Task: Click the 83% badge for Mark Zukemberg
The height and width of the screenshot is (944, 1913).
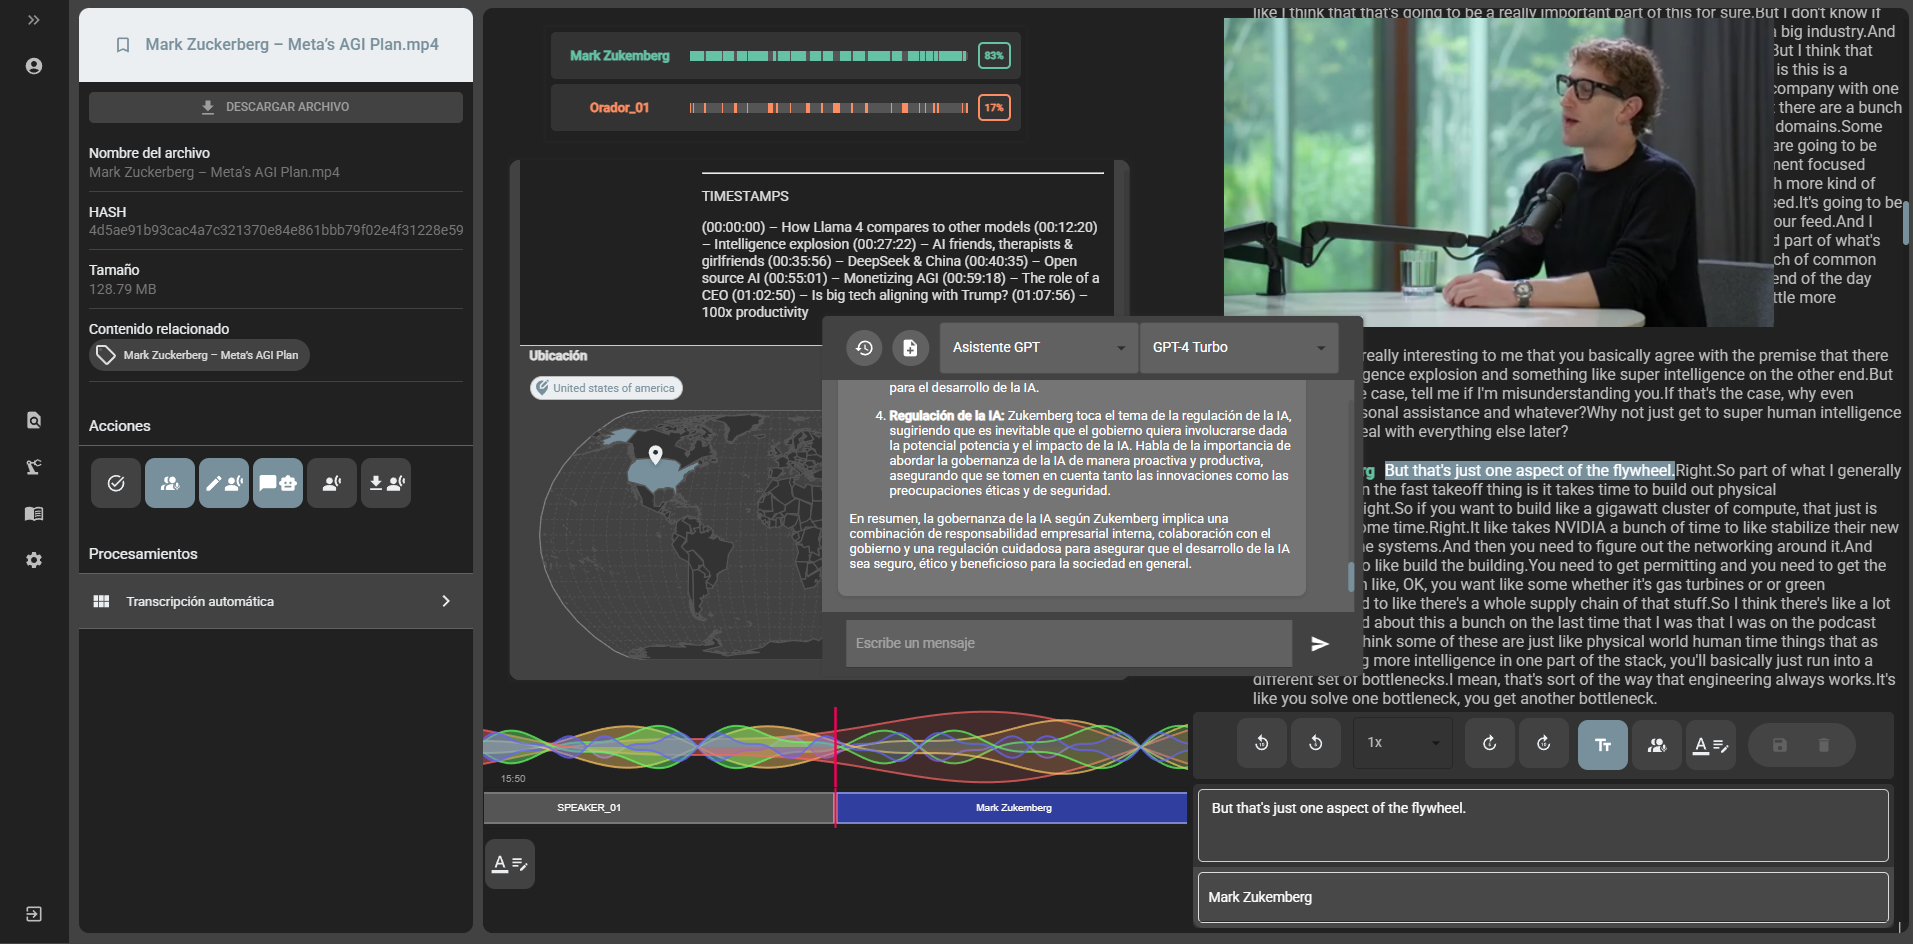Action: click(x=994, y=56)
